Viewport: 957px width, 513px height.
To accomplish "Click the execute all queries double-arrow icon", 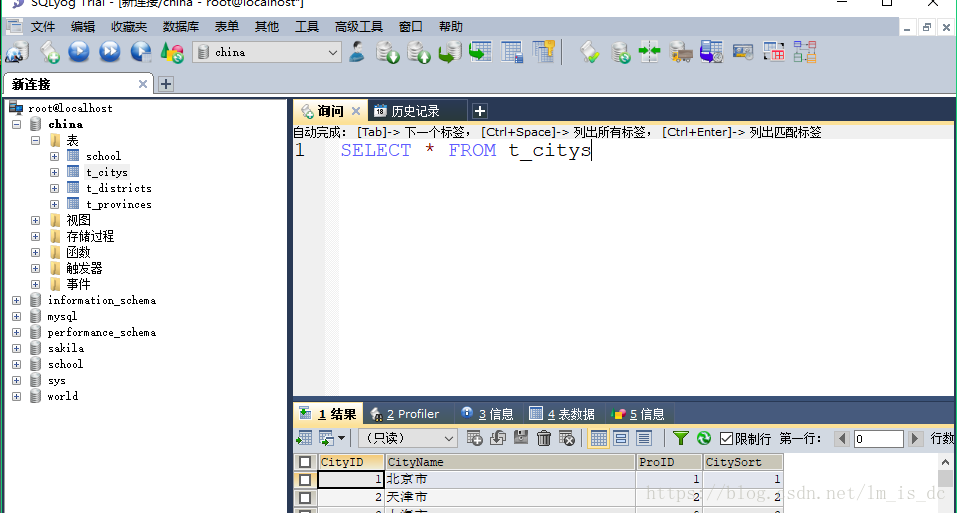I will (110, 52).
